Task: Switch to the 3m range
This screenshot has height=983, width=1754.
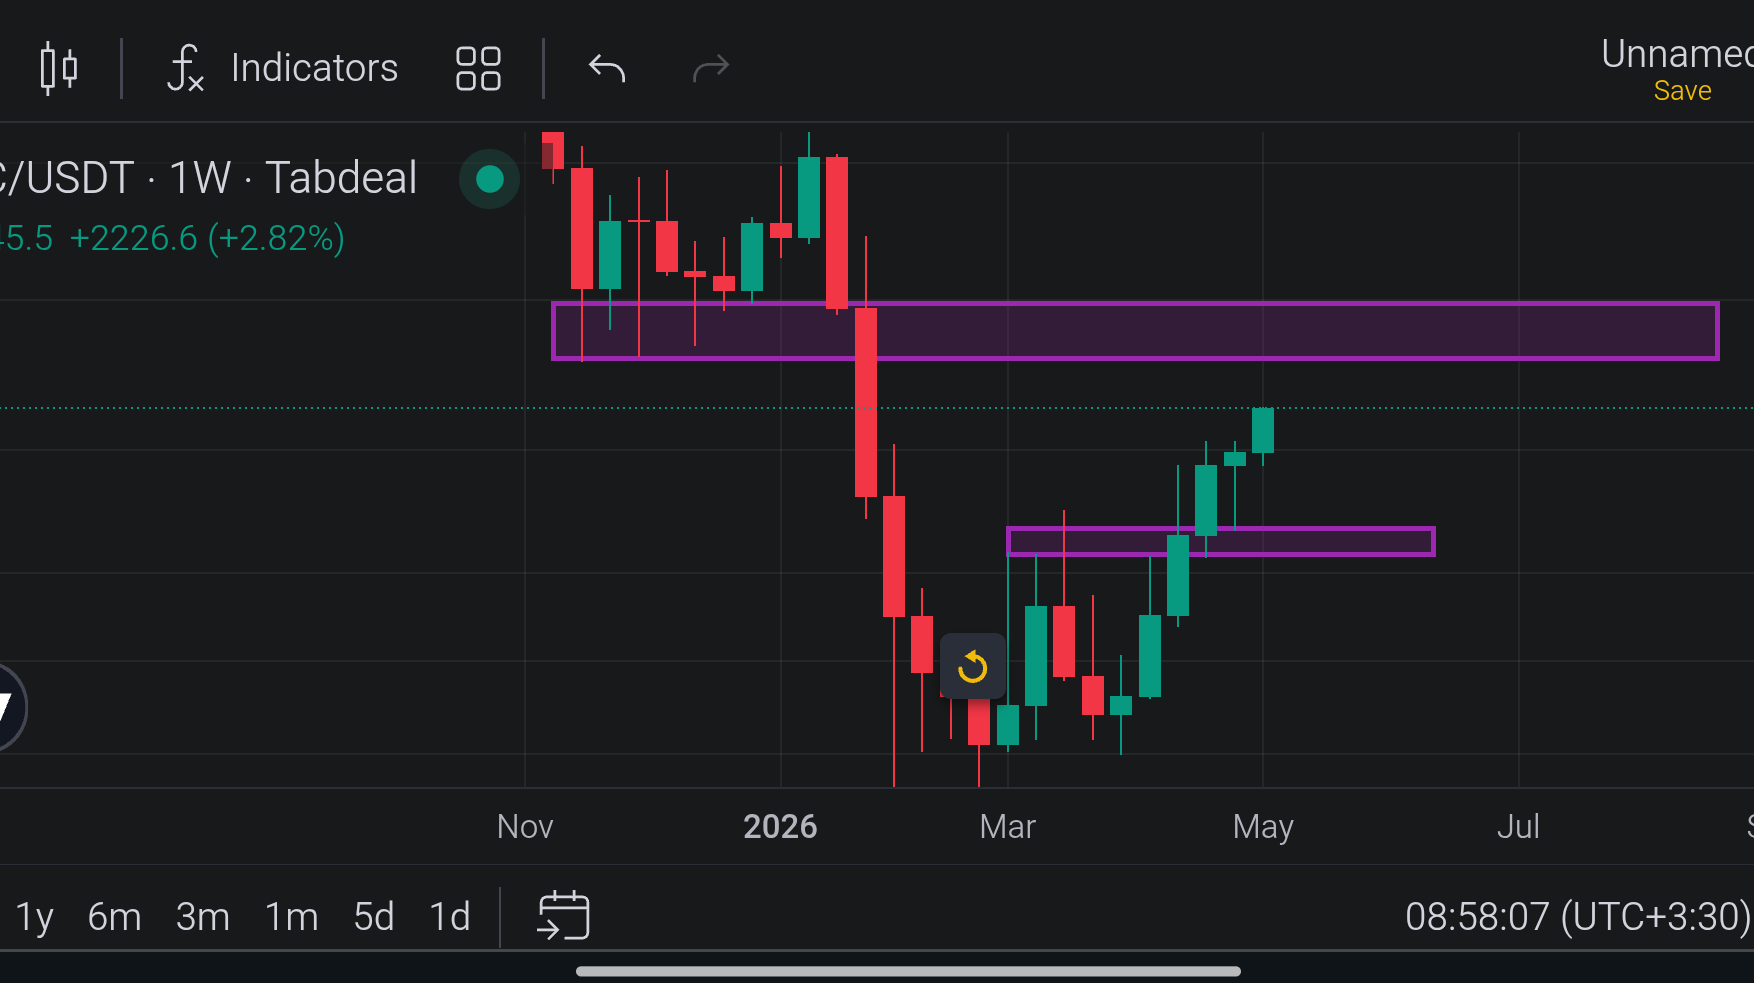Action: 203,916
